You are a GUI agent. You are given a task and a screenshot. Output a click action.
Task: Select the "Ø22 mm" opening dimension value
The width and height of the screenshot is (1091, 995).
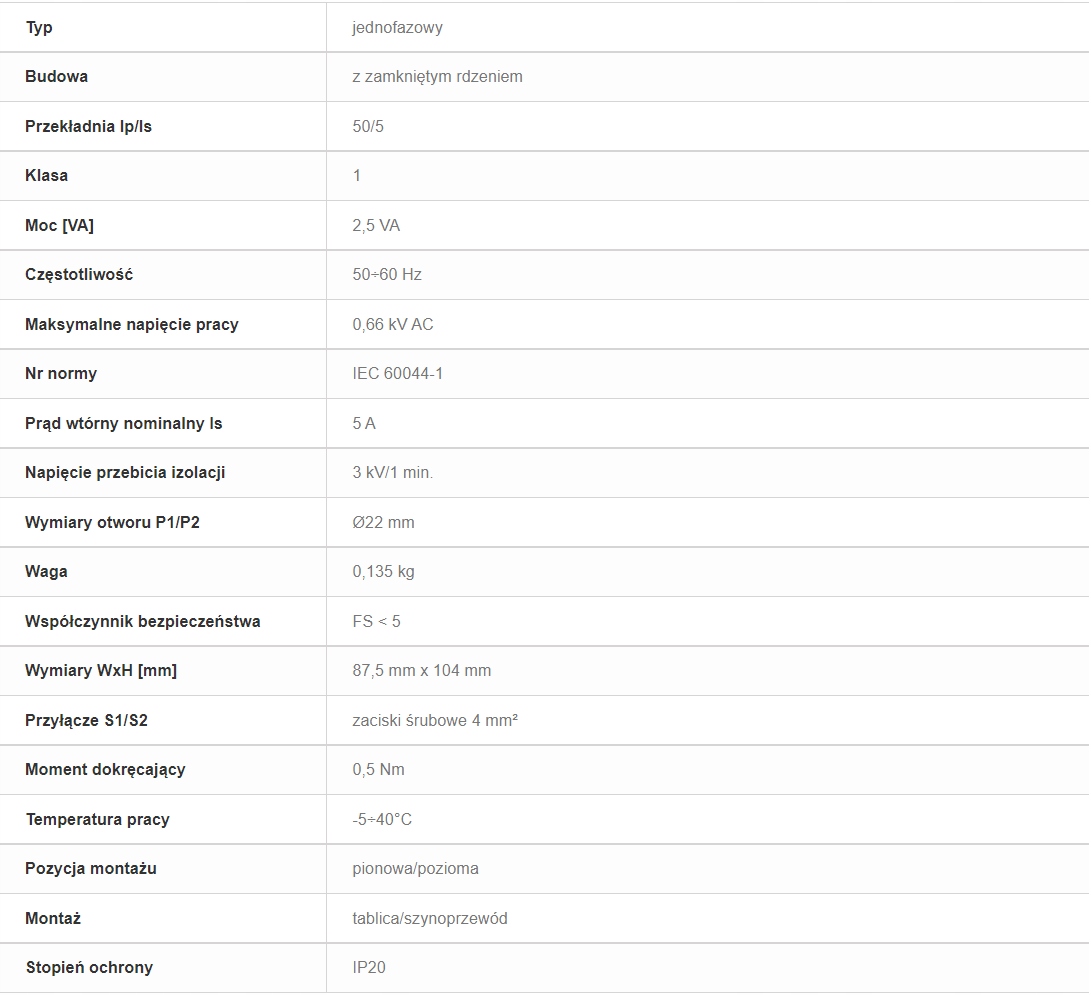click(x=383, y=522)
